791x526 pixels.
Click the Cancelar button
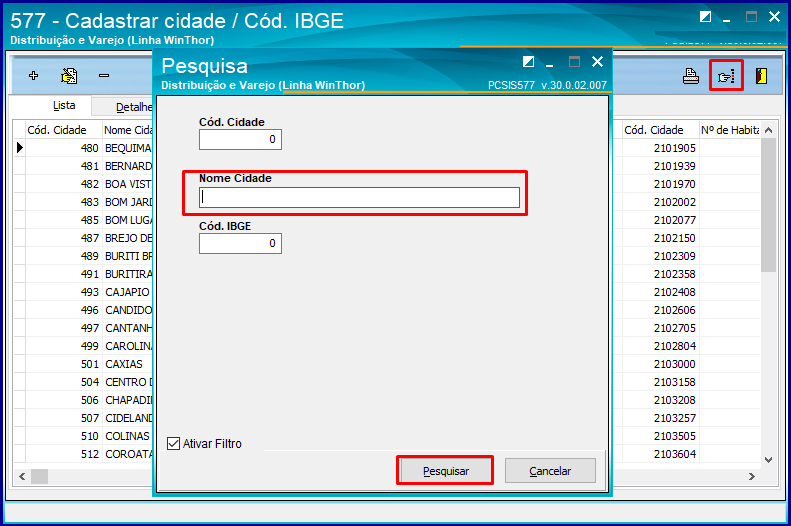click(550, 471)
